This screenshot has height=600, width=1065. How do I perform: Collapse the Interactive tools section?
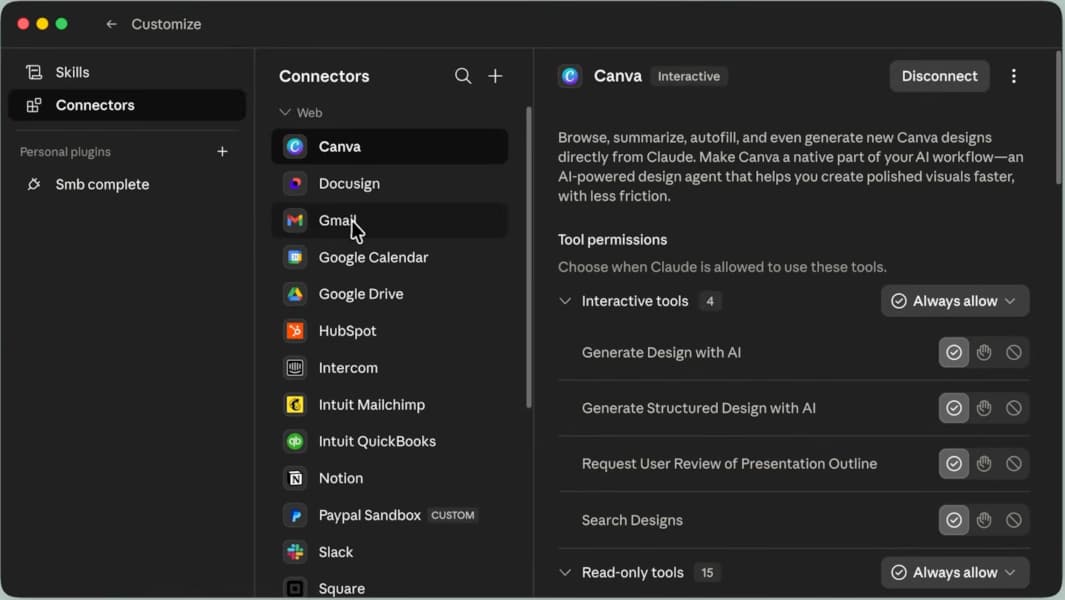[565, 301]
